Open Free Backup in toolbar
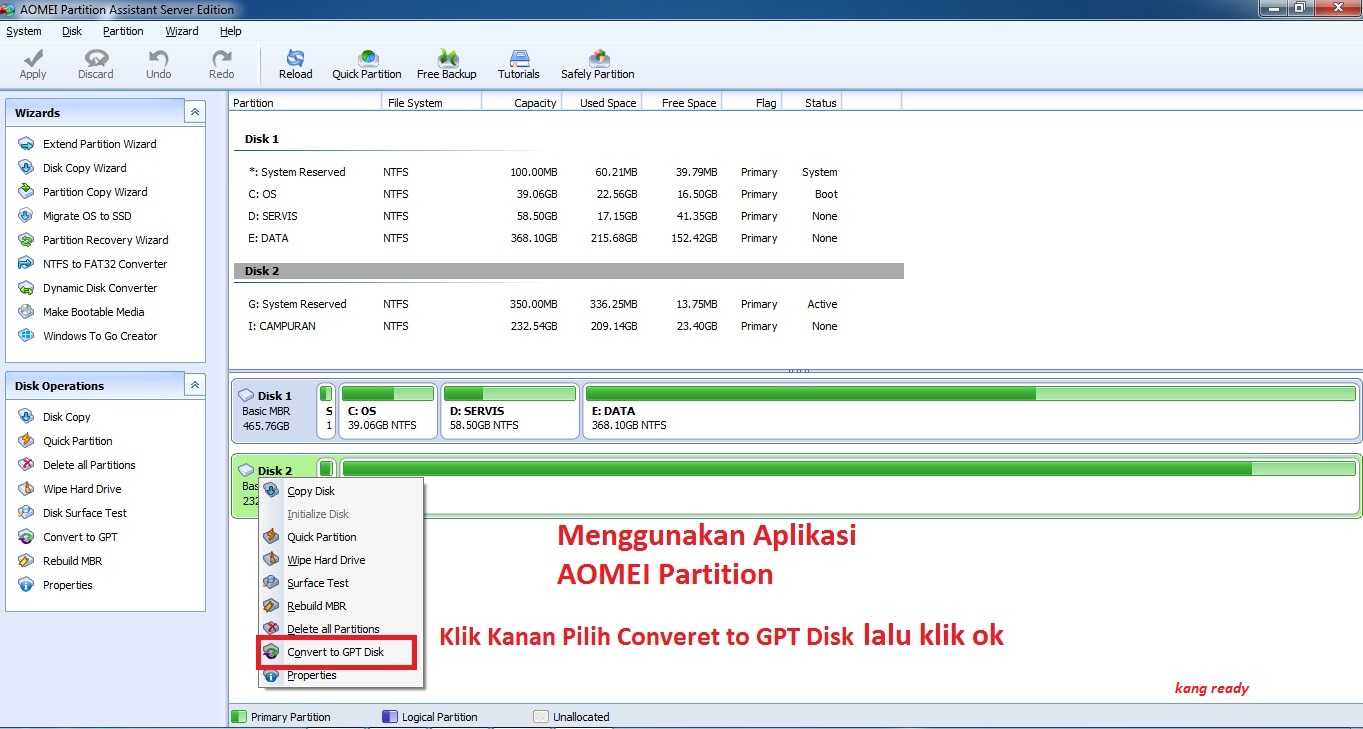This screenshot has height=729, width=1363. click(x=447, y=64)
